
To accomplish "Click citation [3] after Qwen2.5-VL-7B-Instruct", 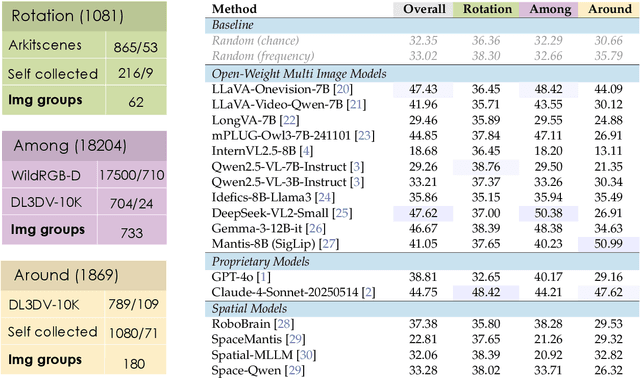I will 357,167.
